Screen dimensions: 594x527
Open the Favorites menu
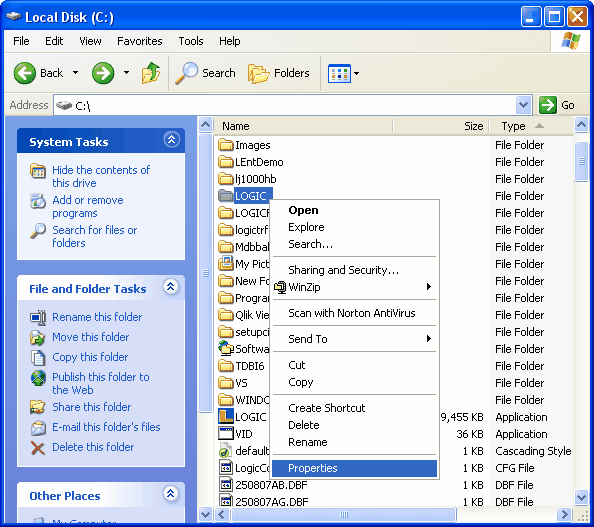point(139,41)
